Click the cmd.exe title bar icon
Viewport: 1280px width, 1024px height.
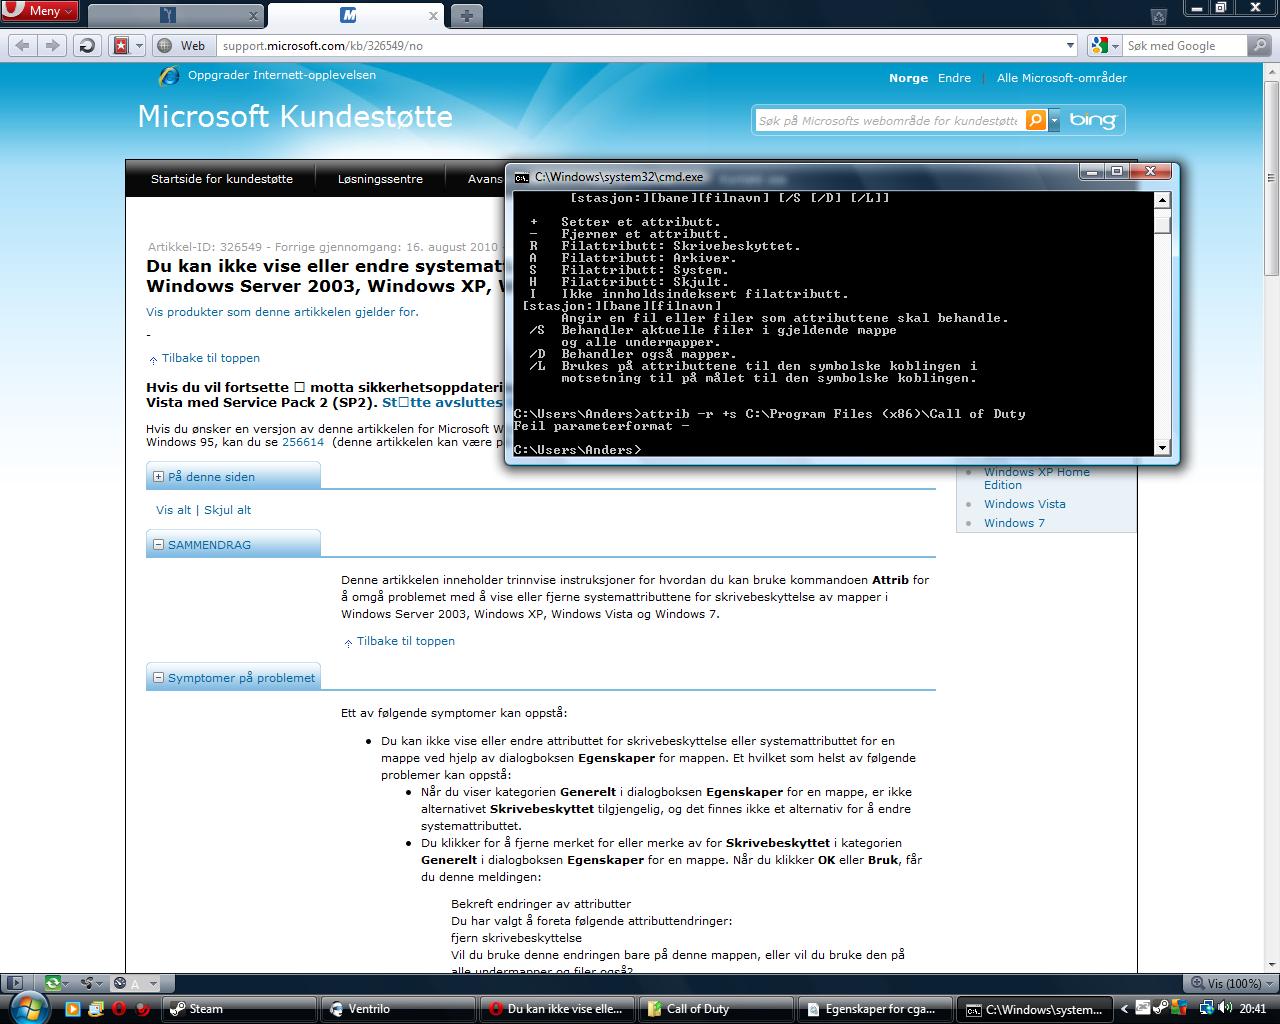tap(522, 177)
